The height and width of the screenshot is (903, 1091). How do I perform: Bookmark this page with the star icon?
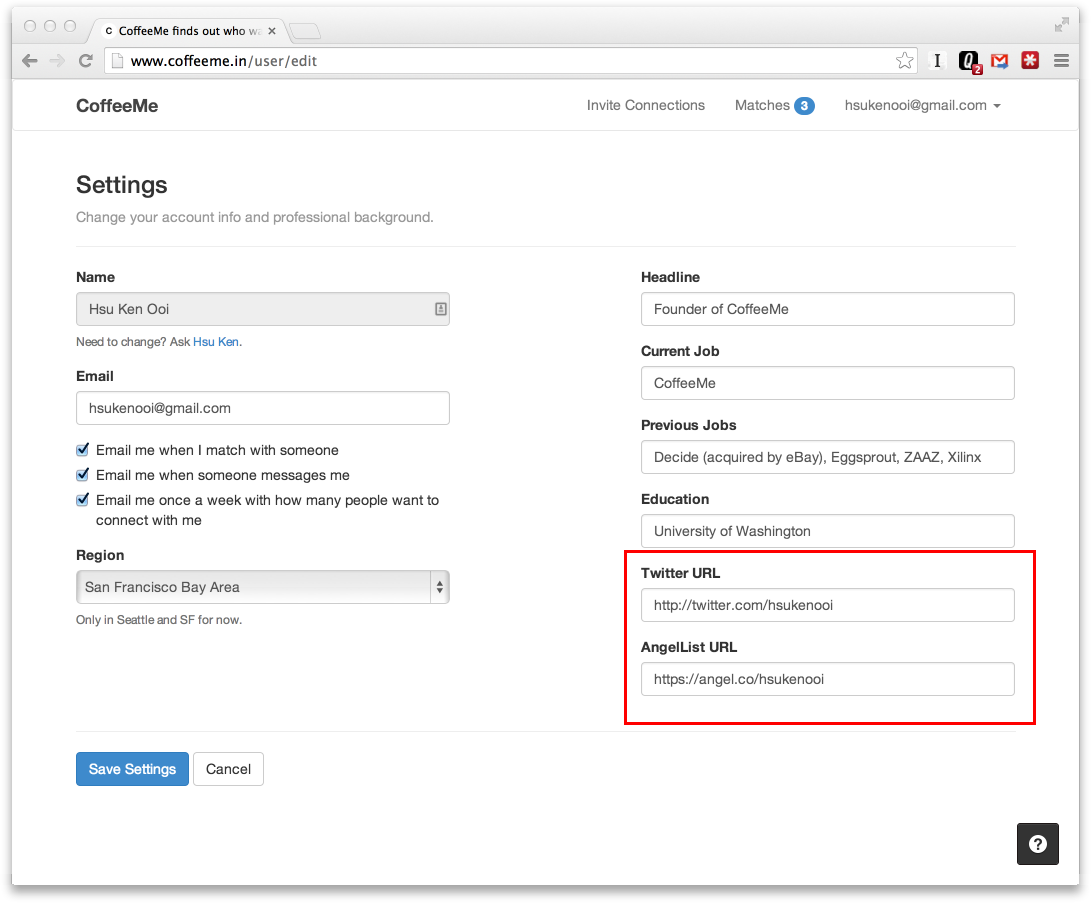coord(904,61)
